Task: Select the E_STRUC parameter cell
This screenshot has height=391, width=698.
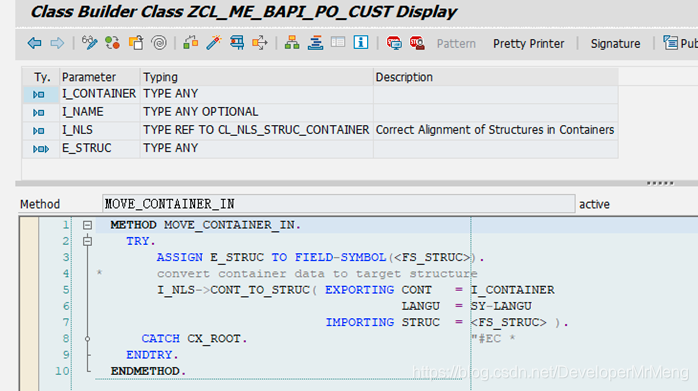Action: point(100,148)
